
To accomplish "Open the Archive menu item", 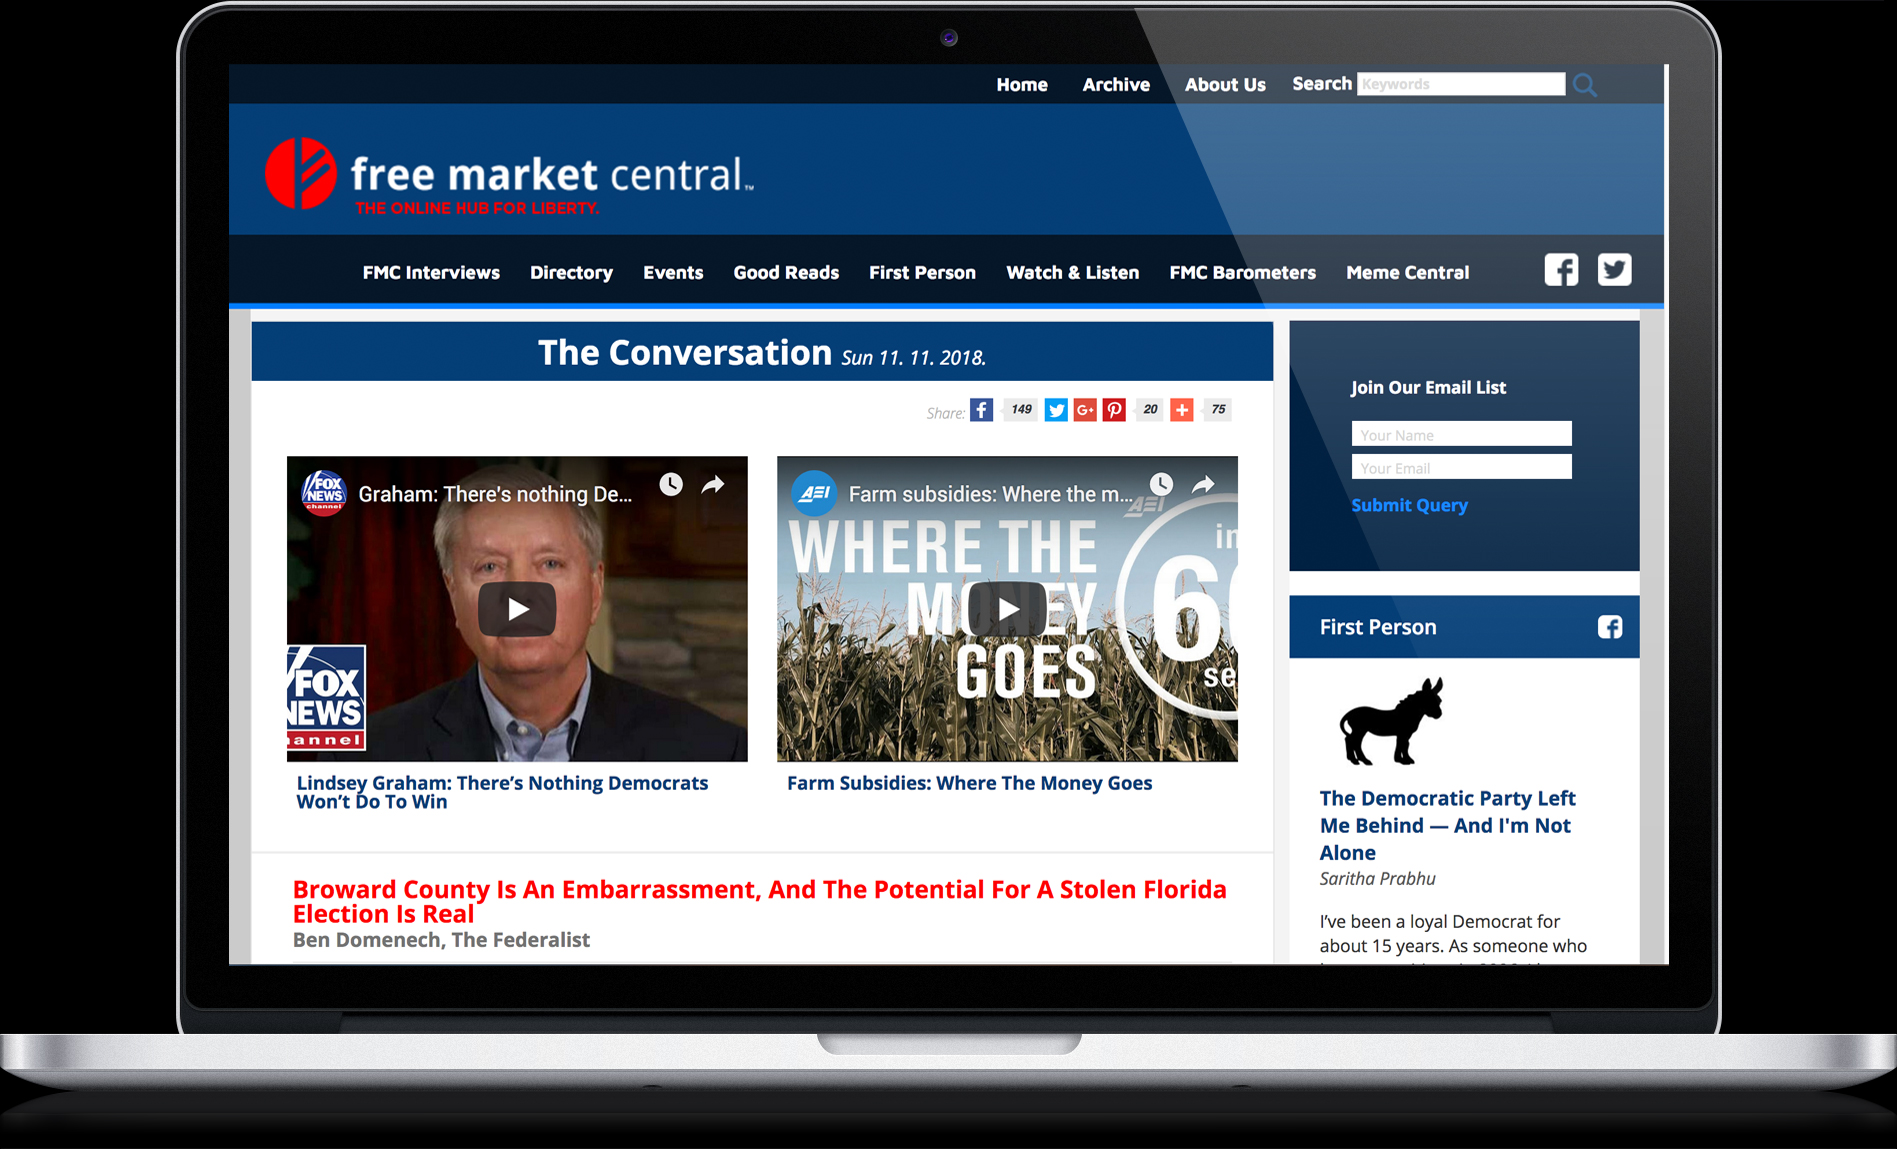I will click(1116, 85).
